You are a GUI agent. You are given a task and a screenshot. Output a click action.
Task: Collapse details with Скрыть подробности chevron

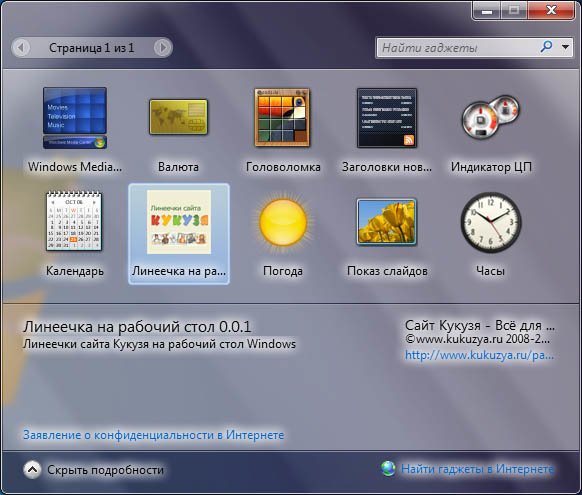coord(32,469)
